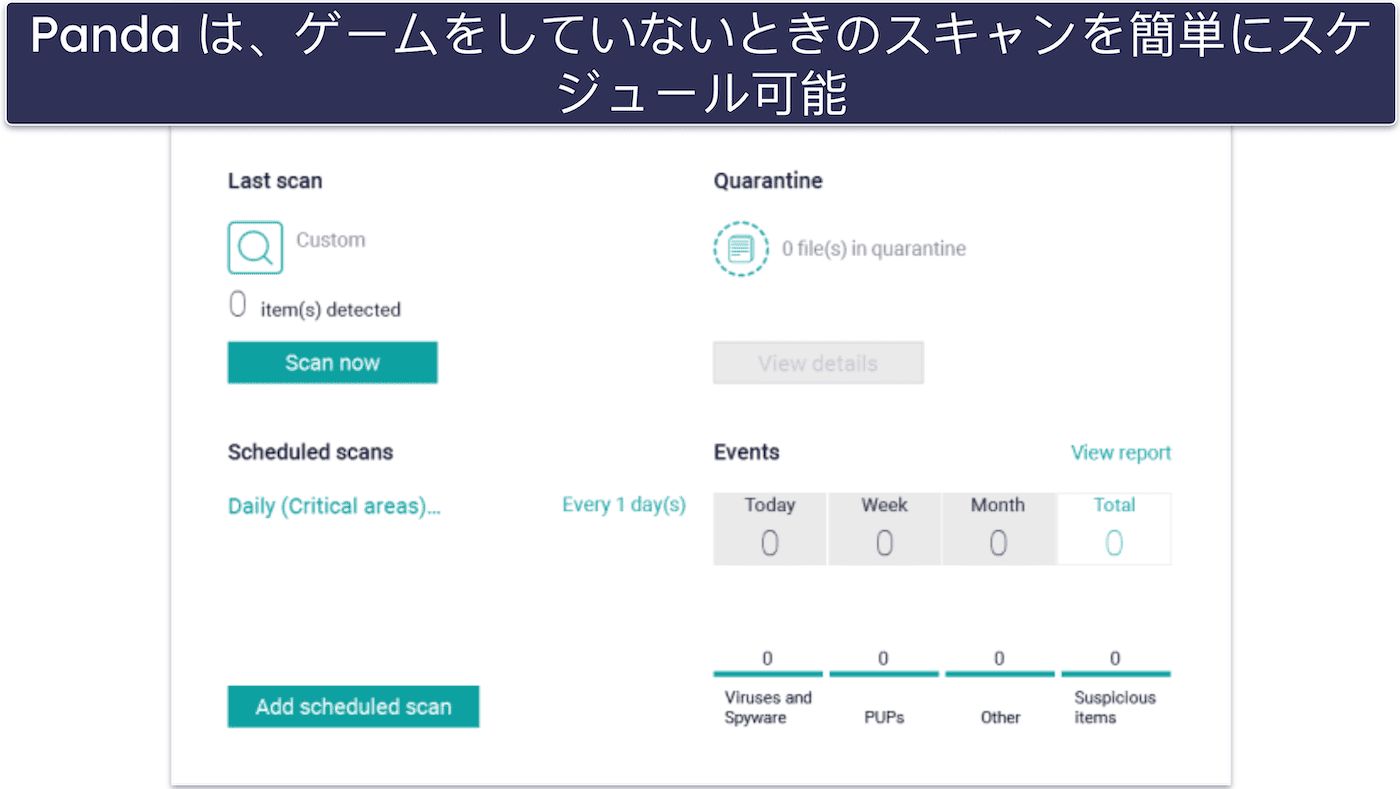Click the View details button
The height and width of the screenshot is (789, 1400).
pos(818,363)
